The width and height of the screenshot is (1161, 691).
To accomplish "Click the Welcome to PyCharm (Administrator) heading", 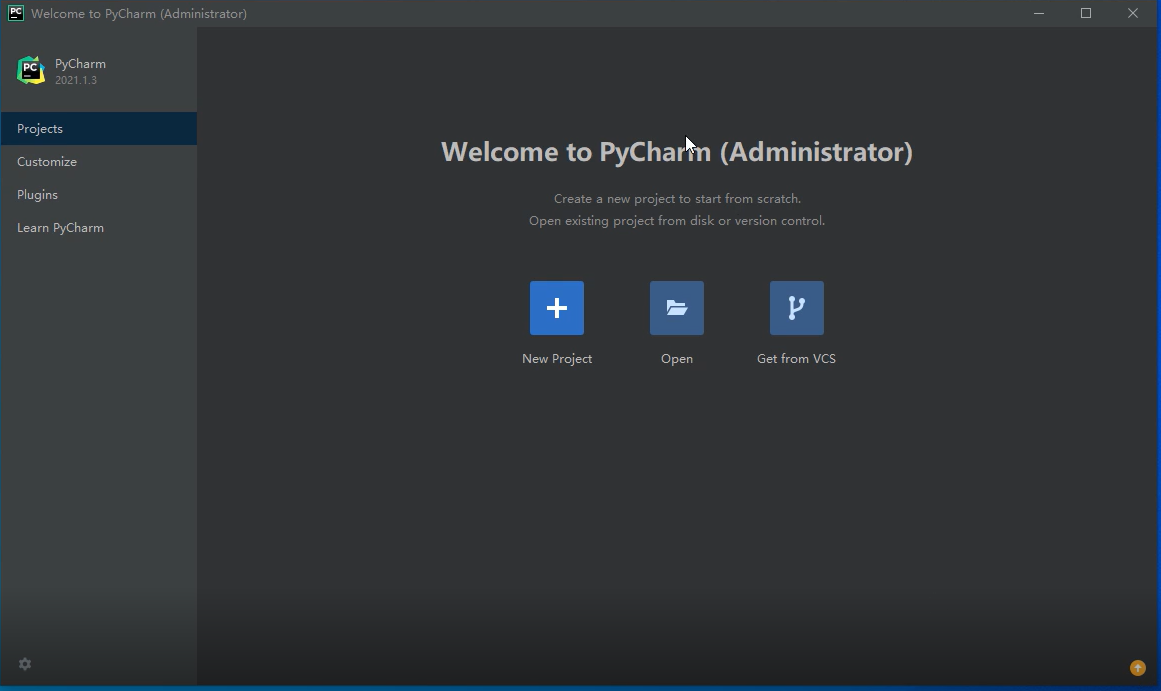I will [677, 152].
